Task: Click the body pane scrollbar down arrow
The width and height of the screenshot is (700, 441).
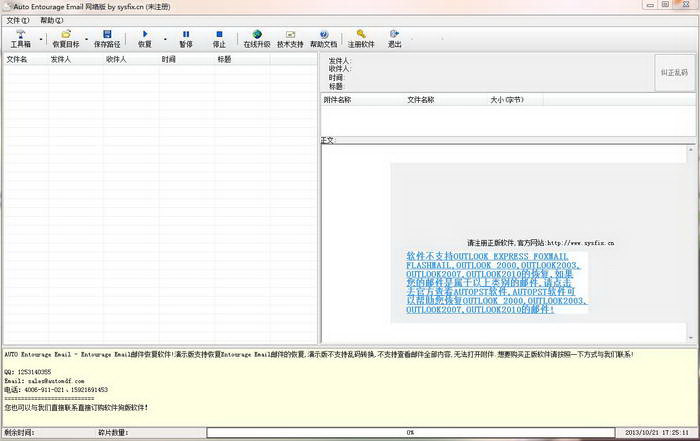Action: click(x=691, y=338)
